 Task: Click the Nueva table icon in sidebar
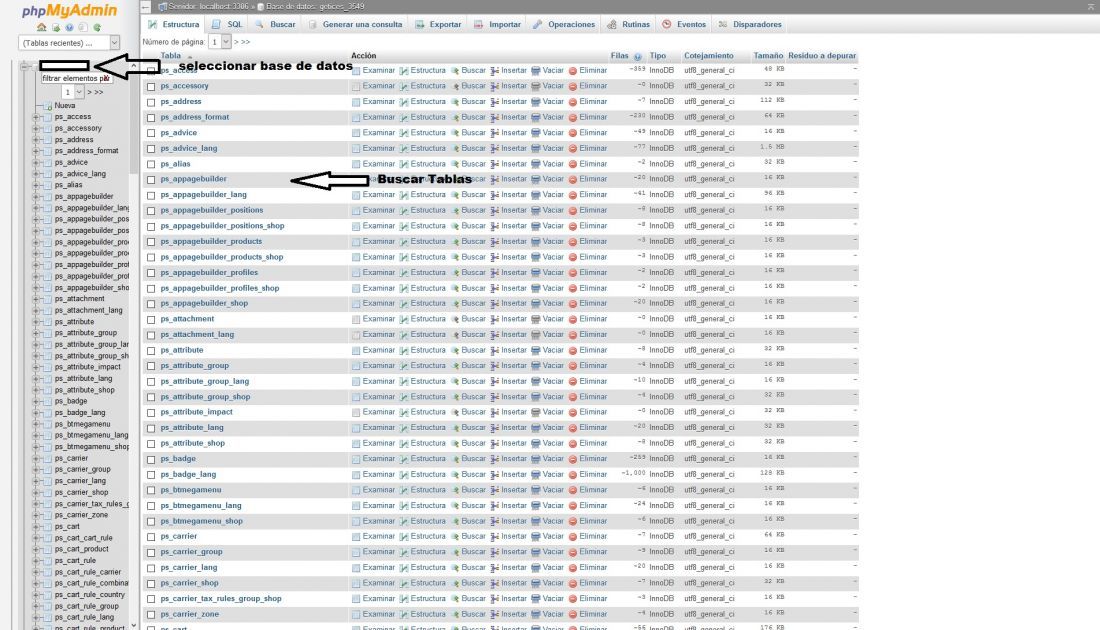coord(48,106)
